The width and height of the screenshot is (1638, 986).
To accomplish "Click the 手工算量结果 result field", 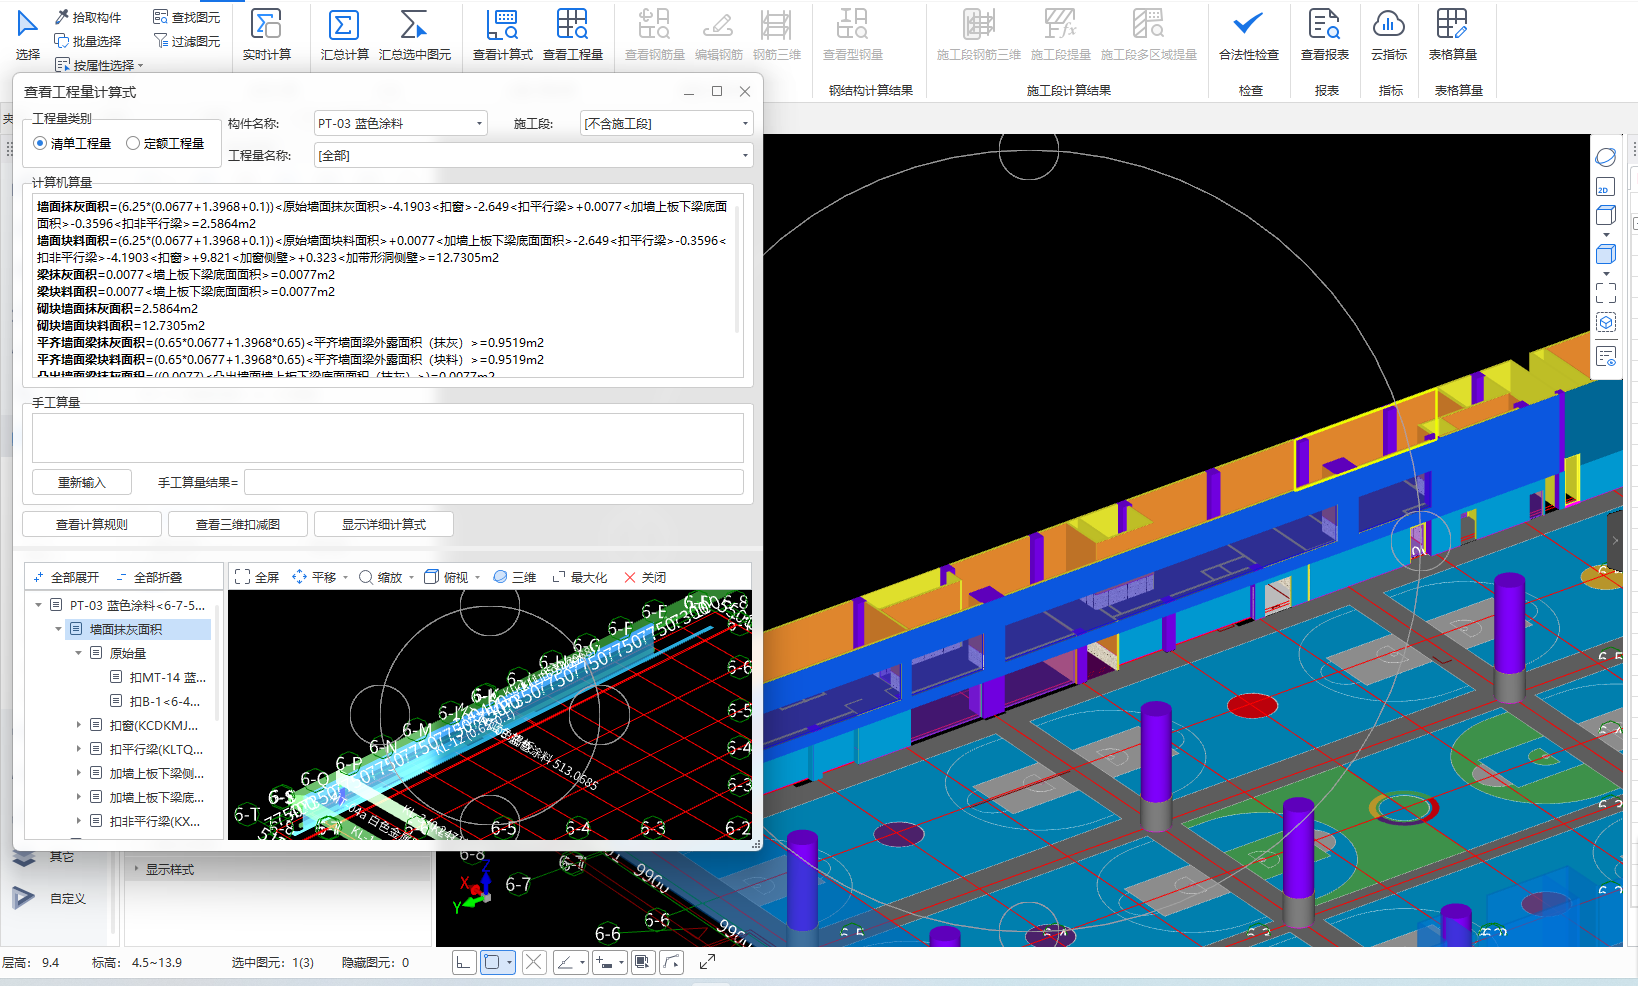I will click(494, 482).
